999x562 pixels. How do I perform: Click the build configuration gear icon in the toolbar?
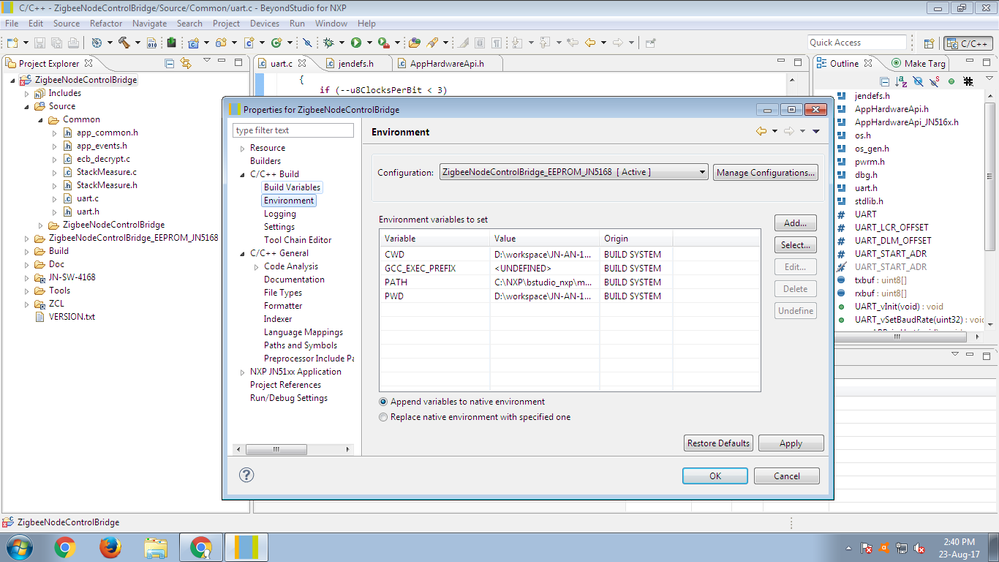(96, 43)
